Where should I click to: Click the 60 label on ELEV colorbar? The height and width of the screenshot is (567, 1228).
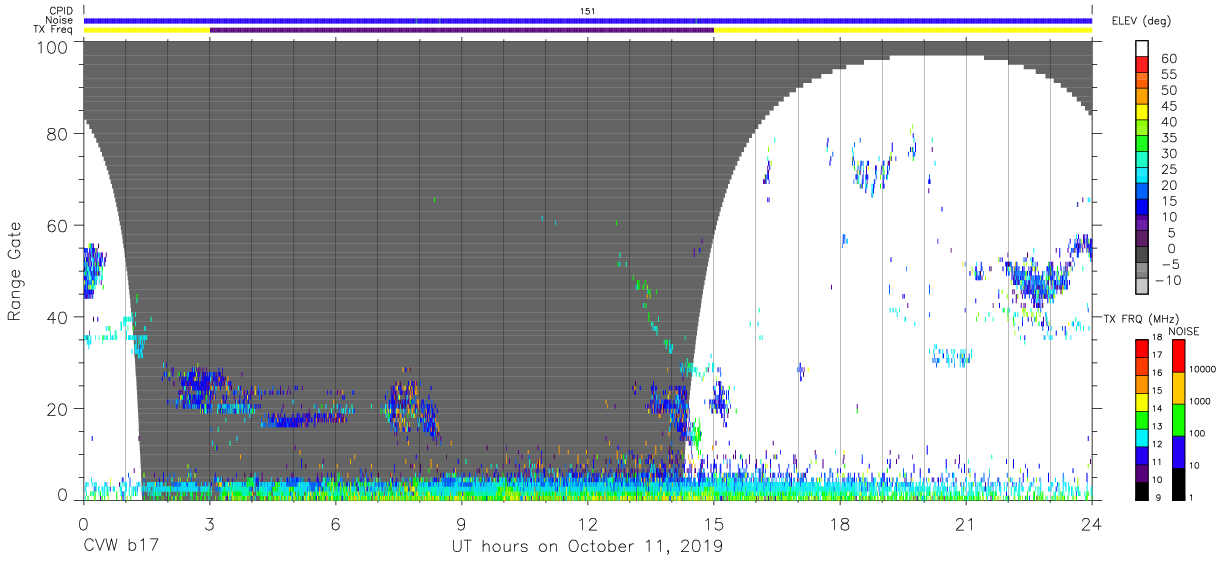tap(1169, 59)
